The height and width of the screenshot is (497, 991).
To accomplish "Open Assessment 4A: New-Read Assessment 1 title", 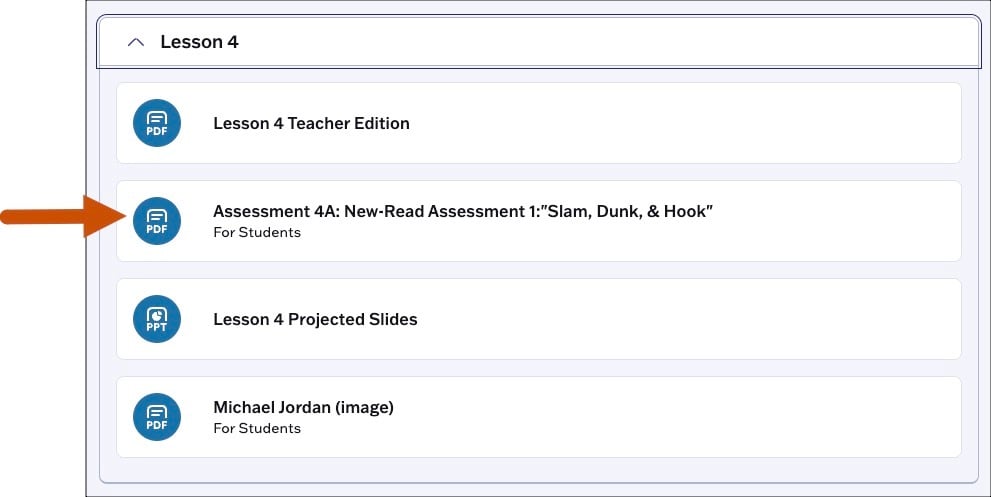I will (400, 212).
